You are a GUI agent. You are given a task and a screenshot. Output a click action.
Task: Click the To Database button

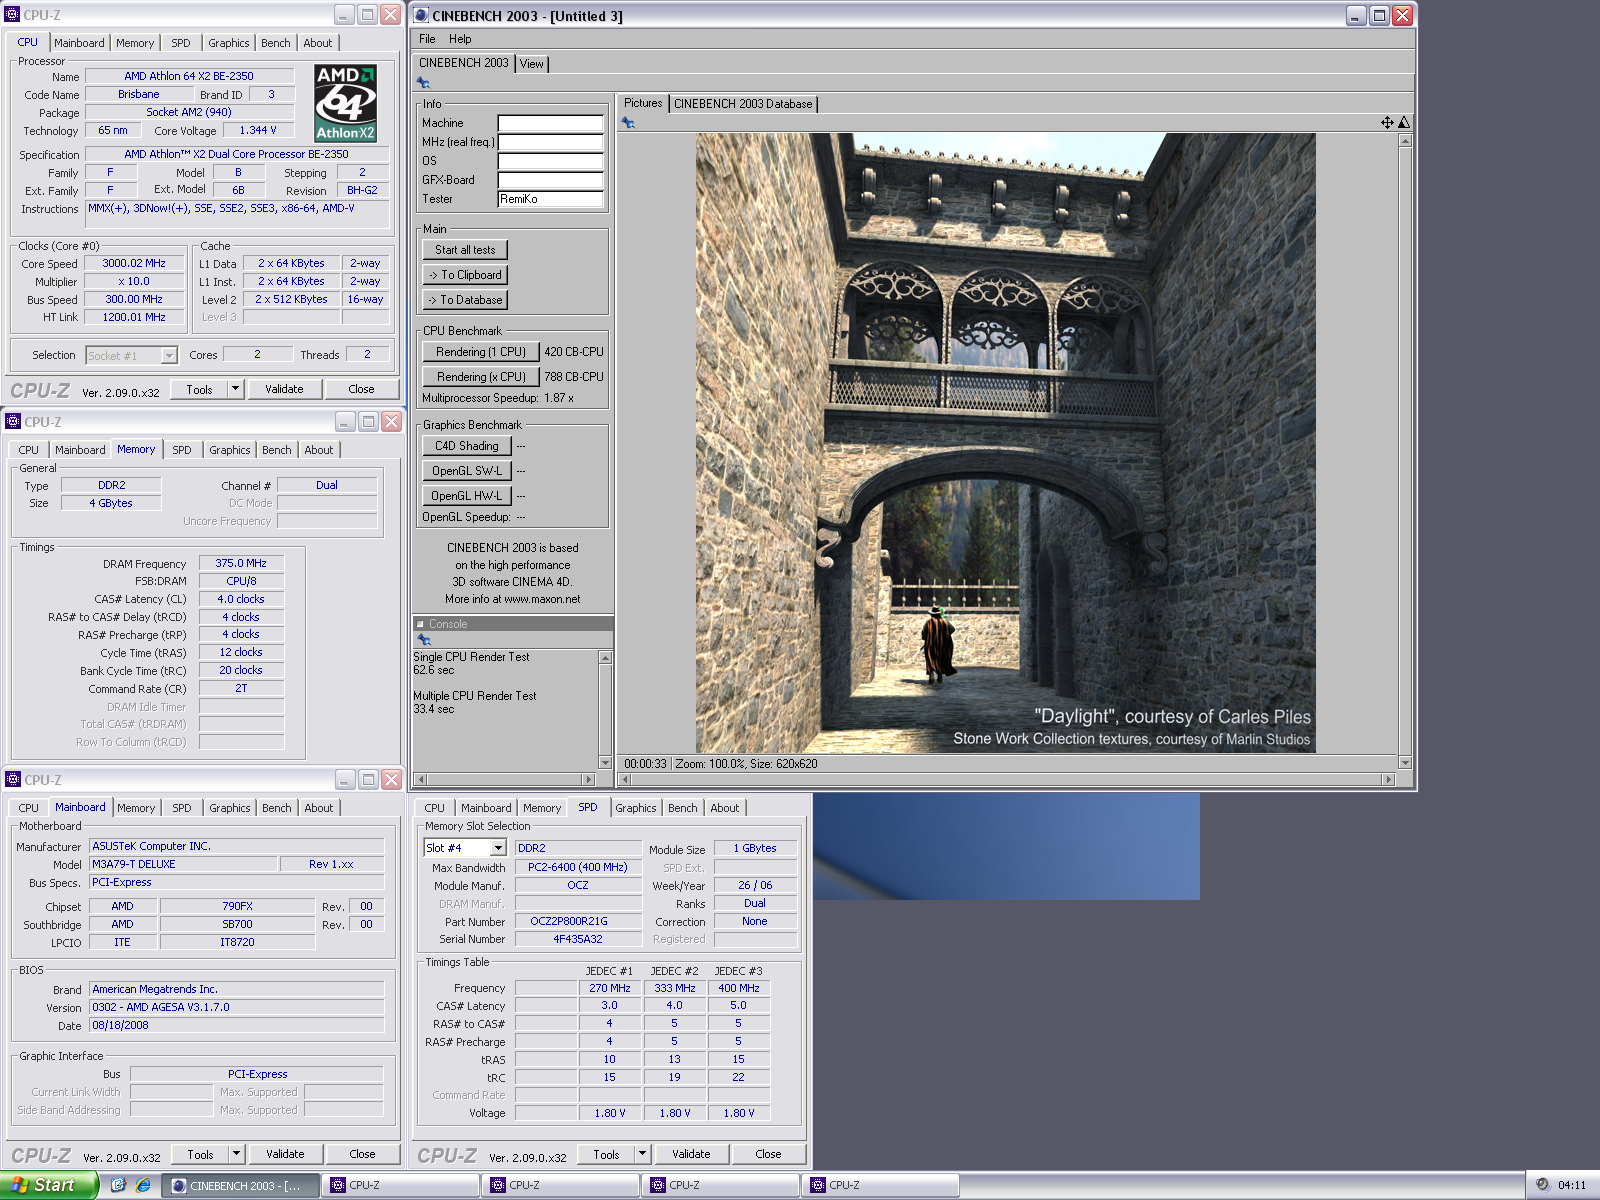465,300
